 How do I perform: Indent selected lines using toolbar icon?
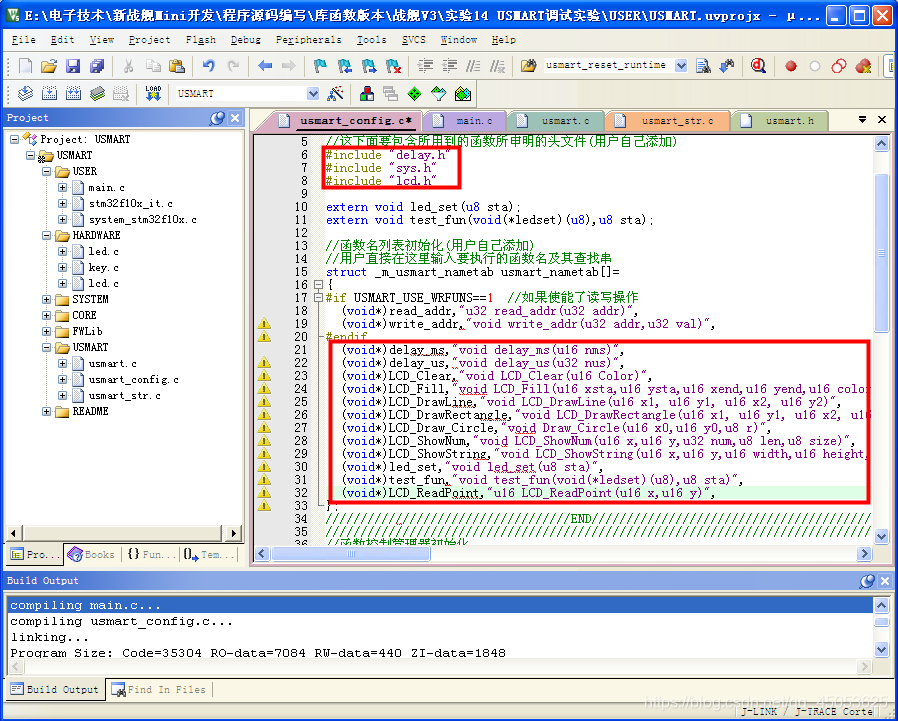click(425, 66)
